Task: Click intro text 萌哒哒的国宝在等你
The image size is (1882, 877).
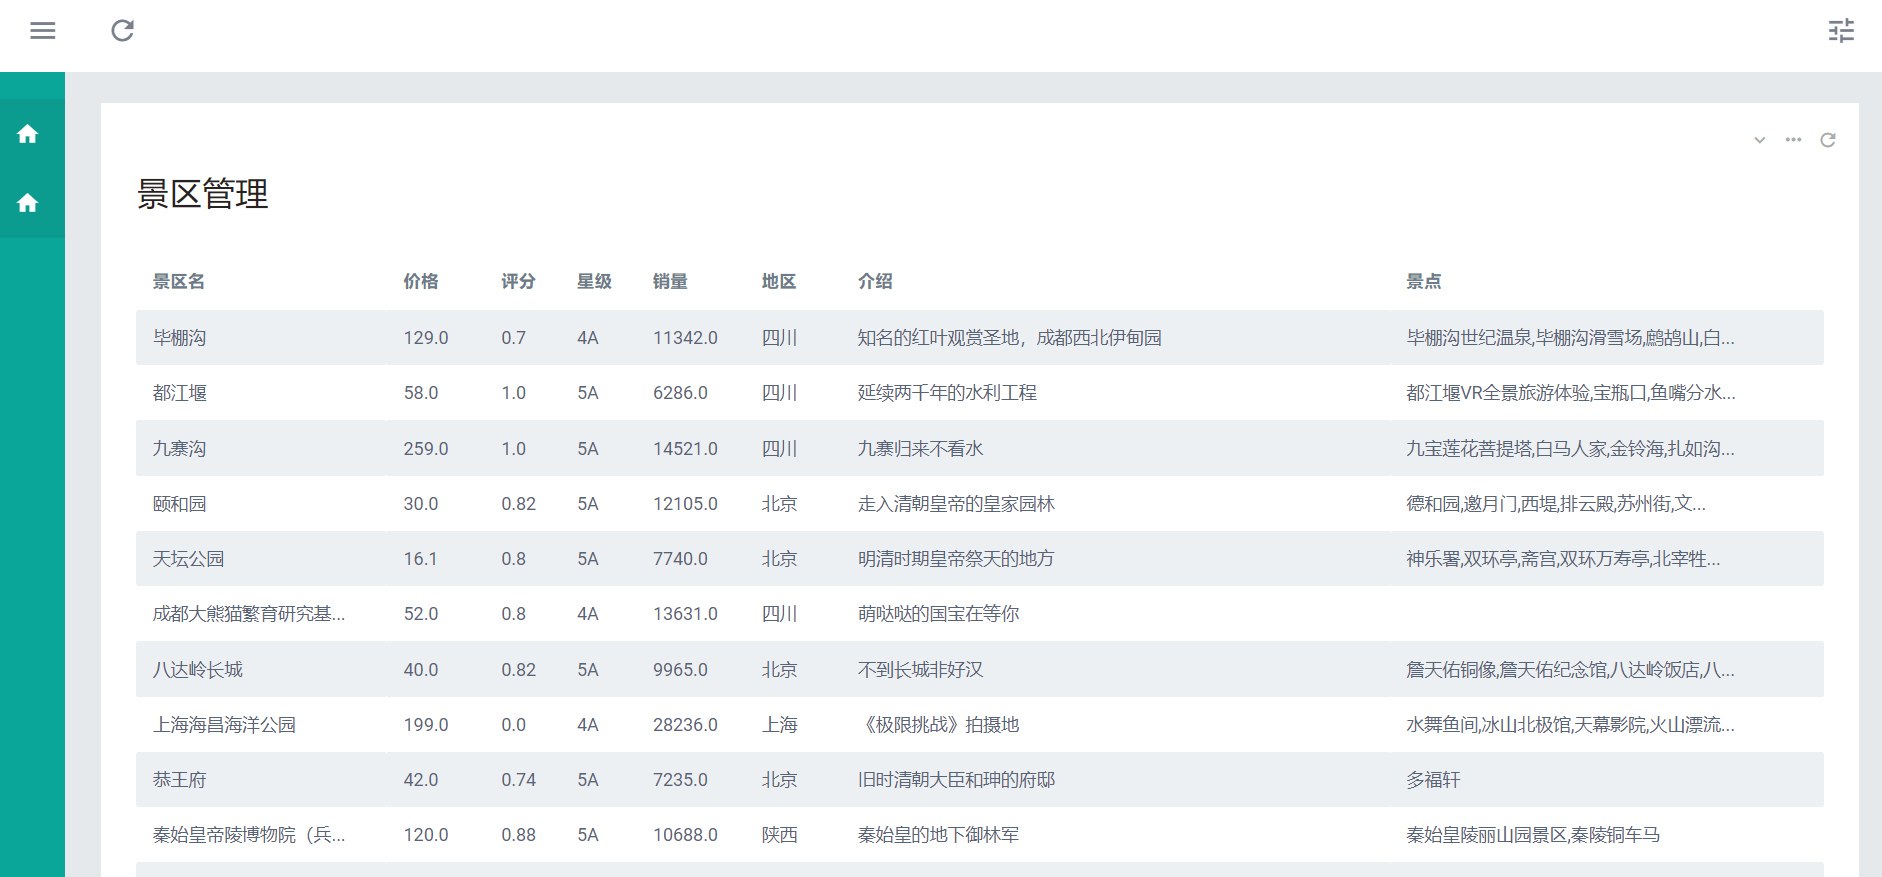Action: point(938,614)
